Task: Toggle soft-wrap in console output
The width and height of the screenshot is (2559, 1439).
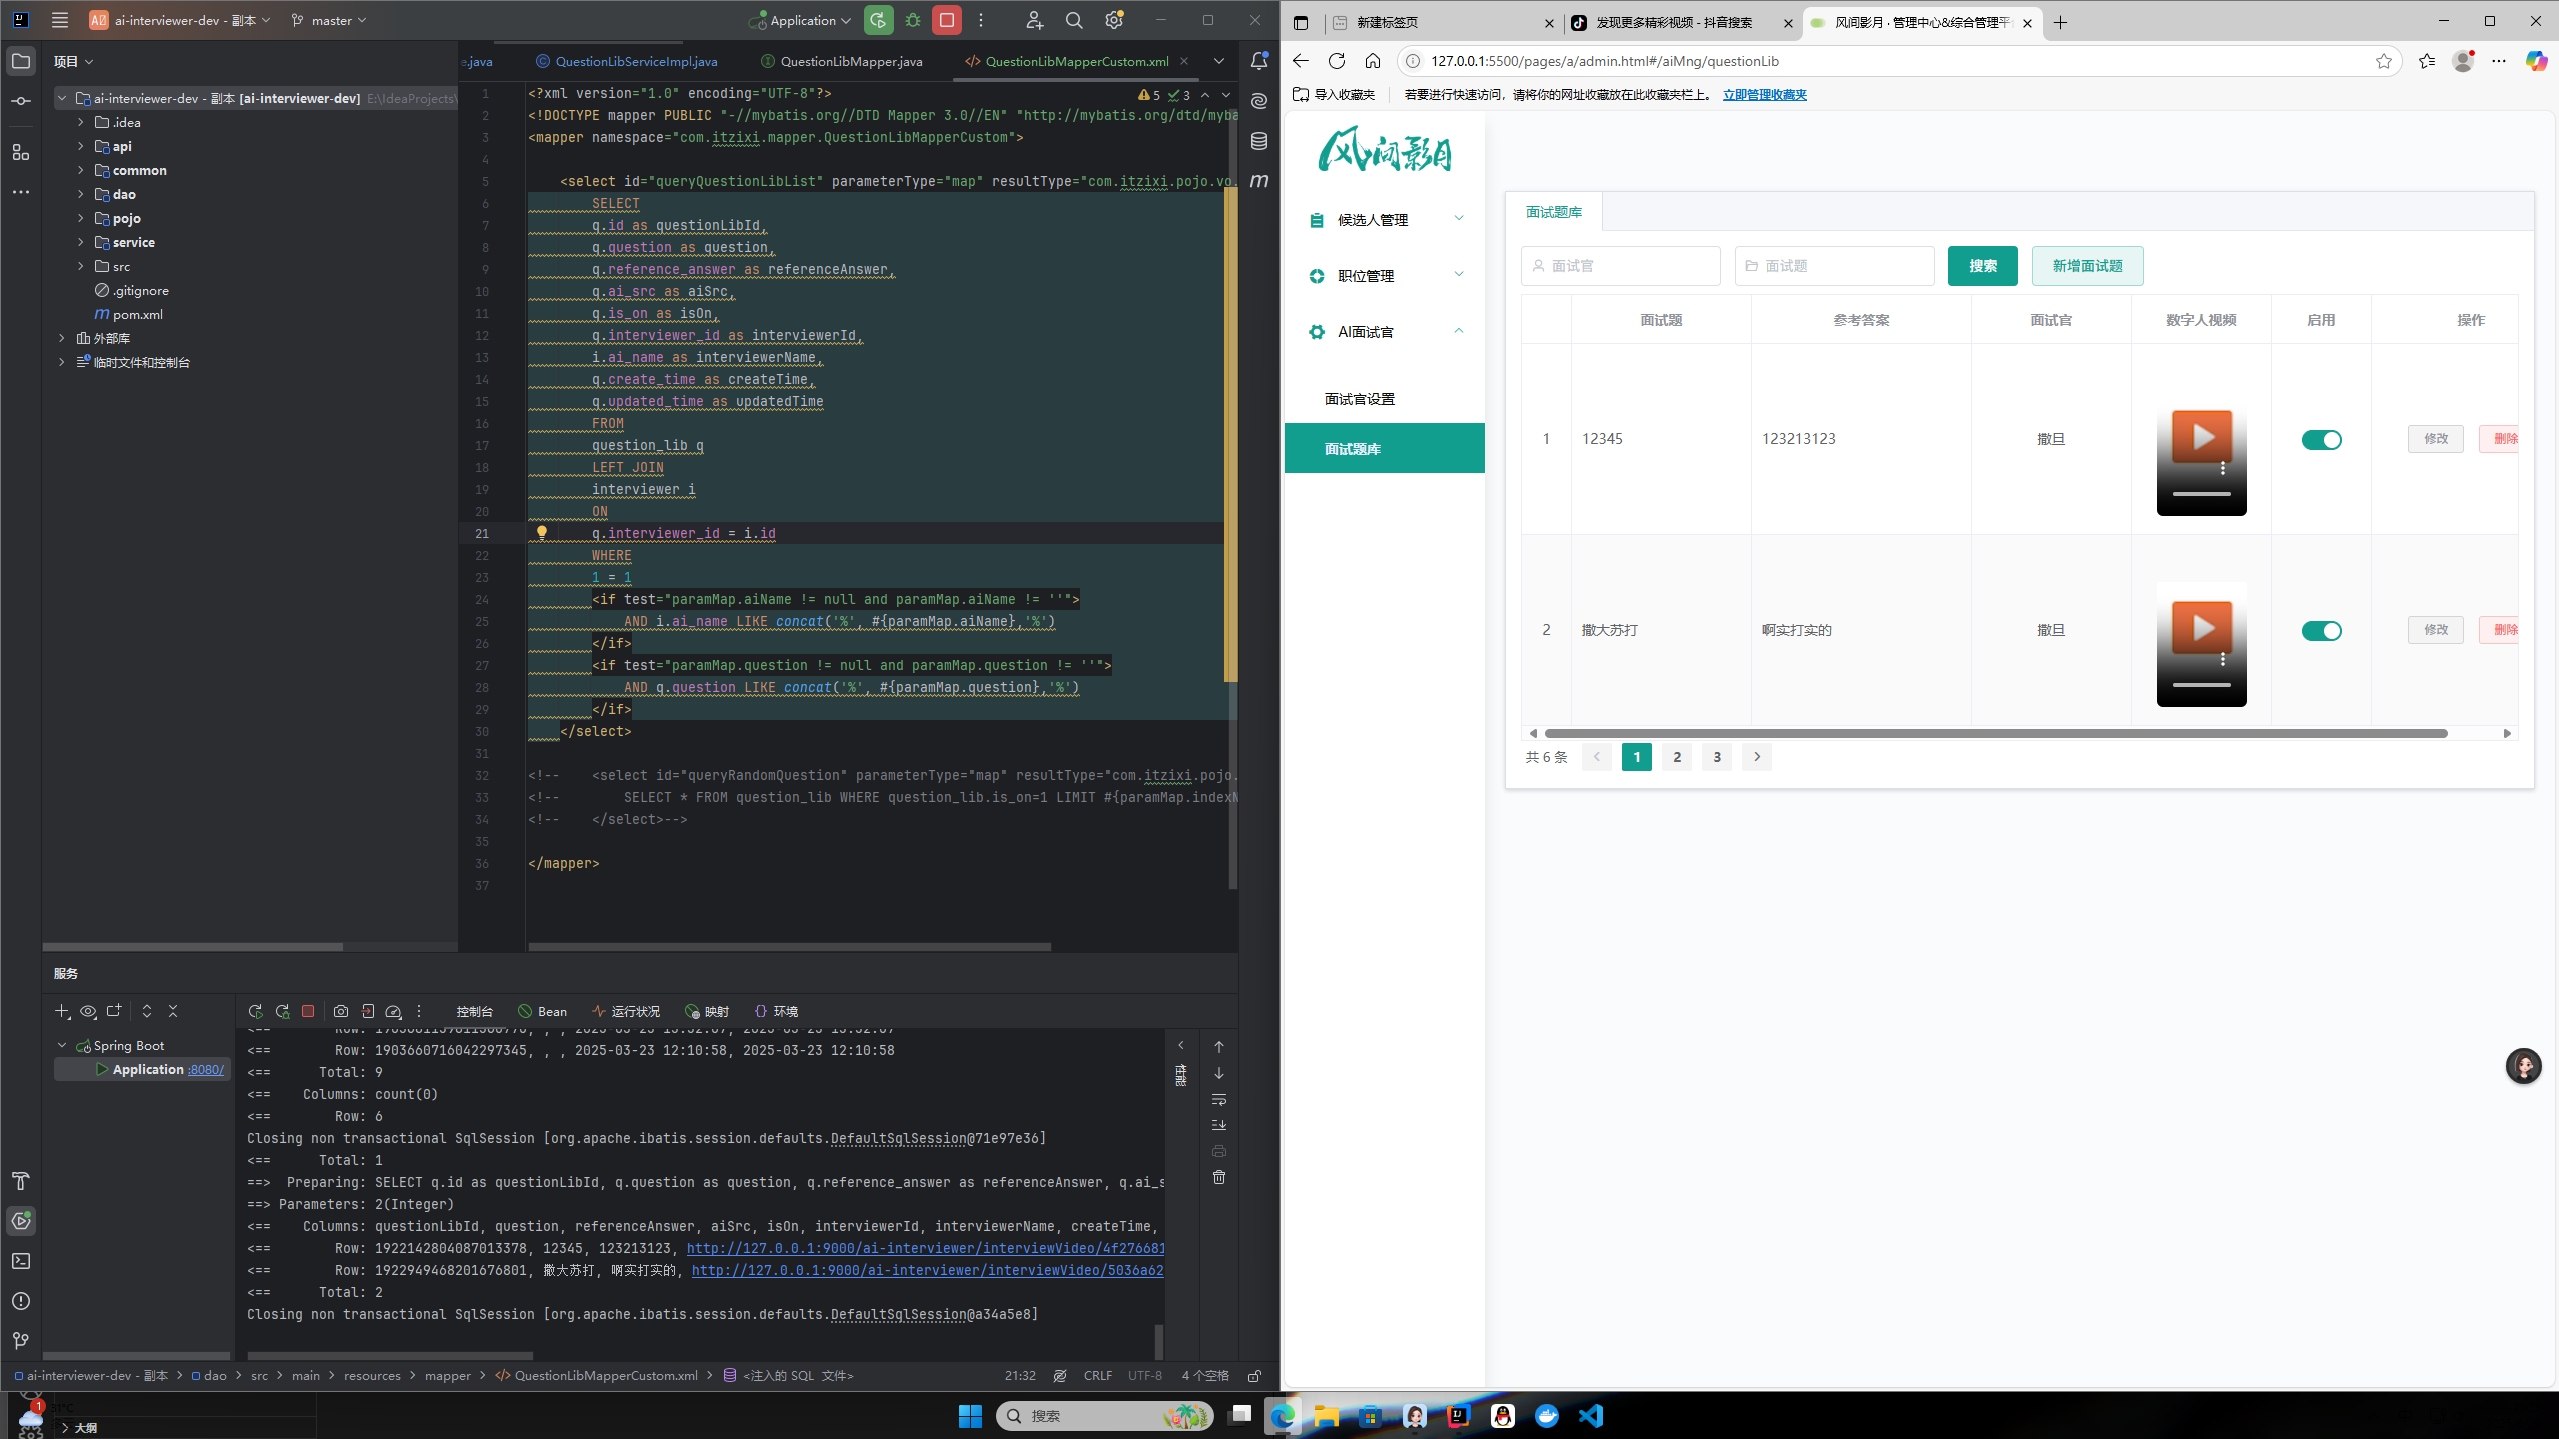Action: [x=1219, y=1099]
